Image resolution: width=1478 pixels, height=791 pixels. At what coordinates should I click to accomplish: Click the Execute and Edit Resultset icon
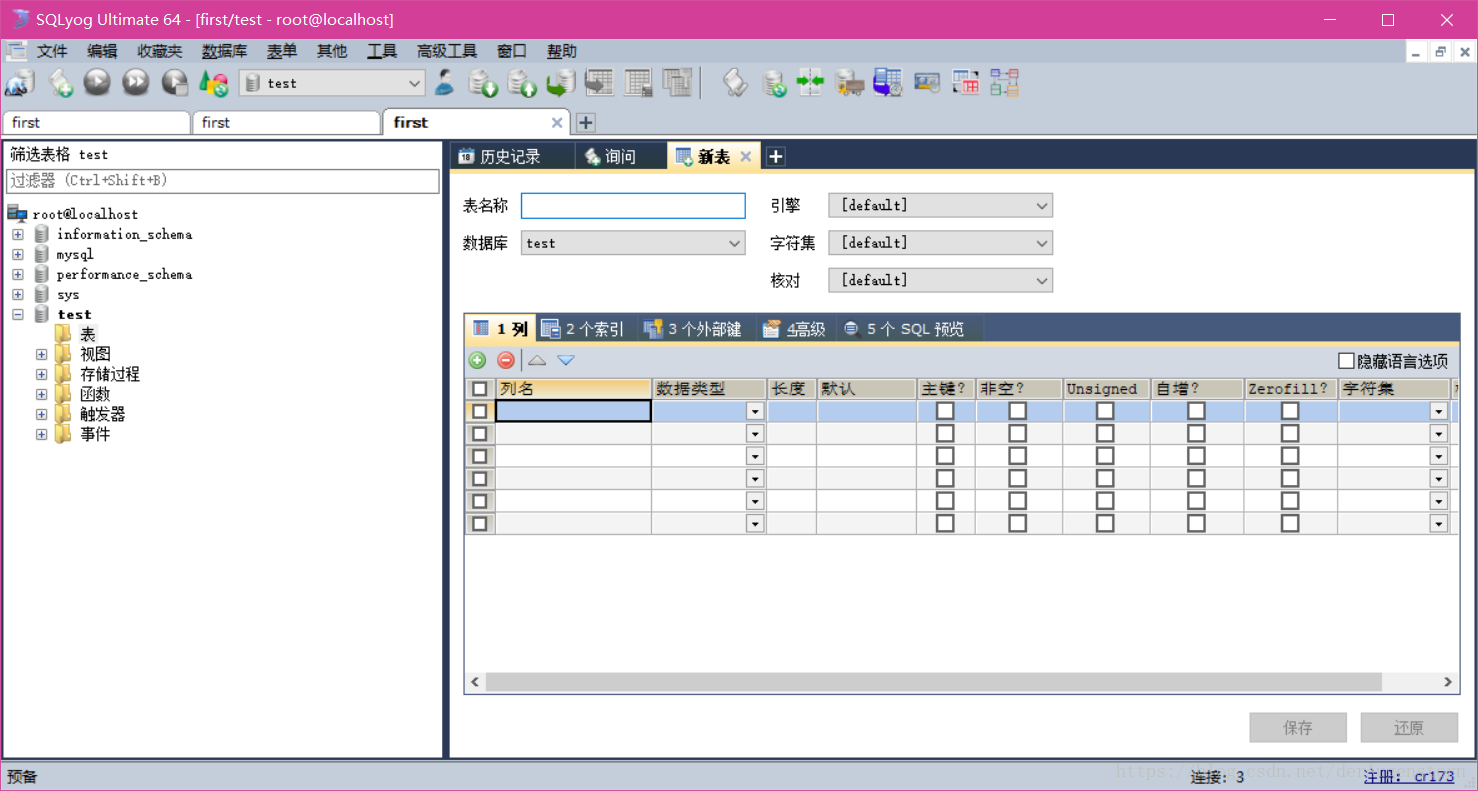[175, 83]
